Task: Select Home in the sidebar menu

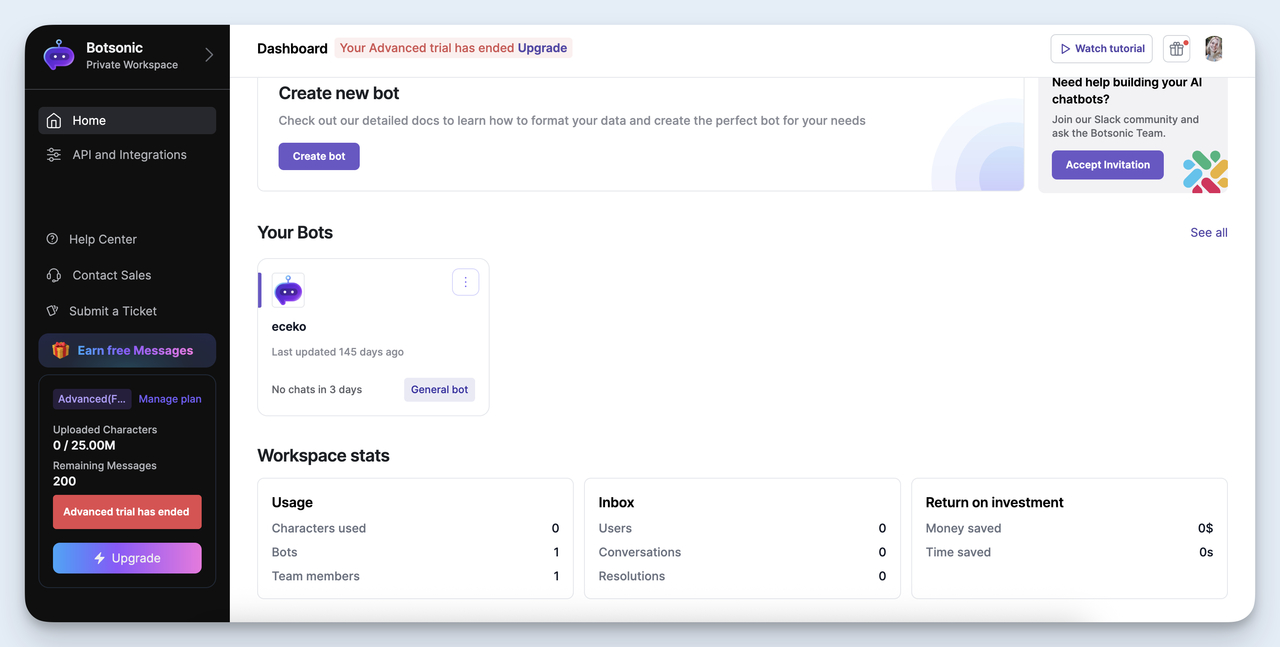Action: click(x=89, y=119)
